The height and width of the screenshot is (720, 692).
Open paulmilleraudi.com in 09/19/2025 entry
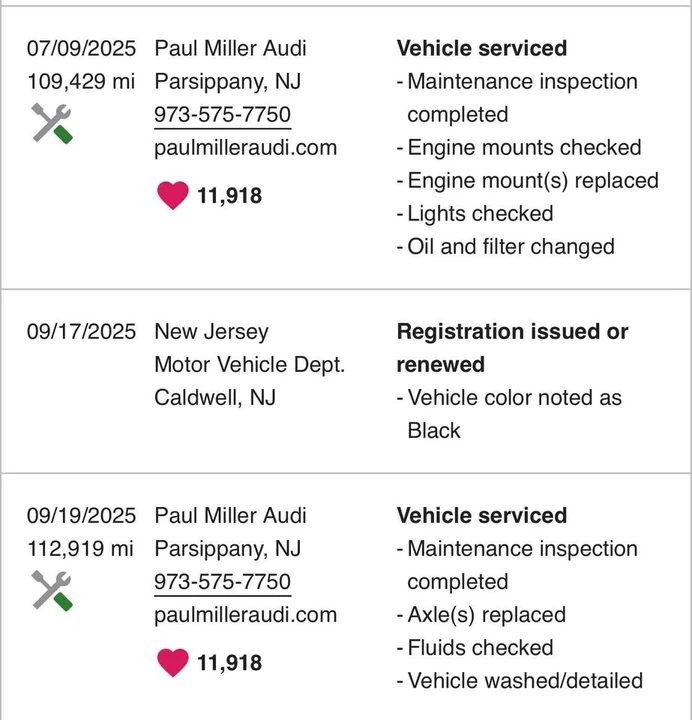[246, 615]
